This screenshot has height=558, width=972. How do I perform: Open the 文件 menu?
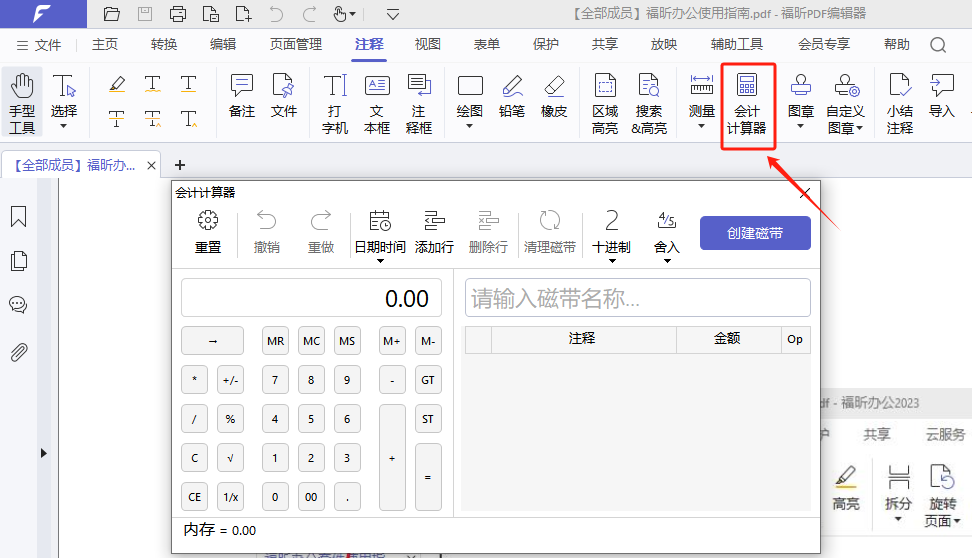tap(39, 45)
